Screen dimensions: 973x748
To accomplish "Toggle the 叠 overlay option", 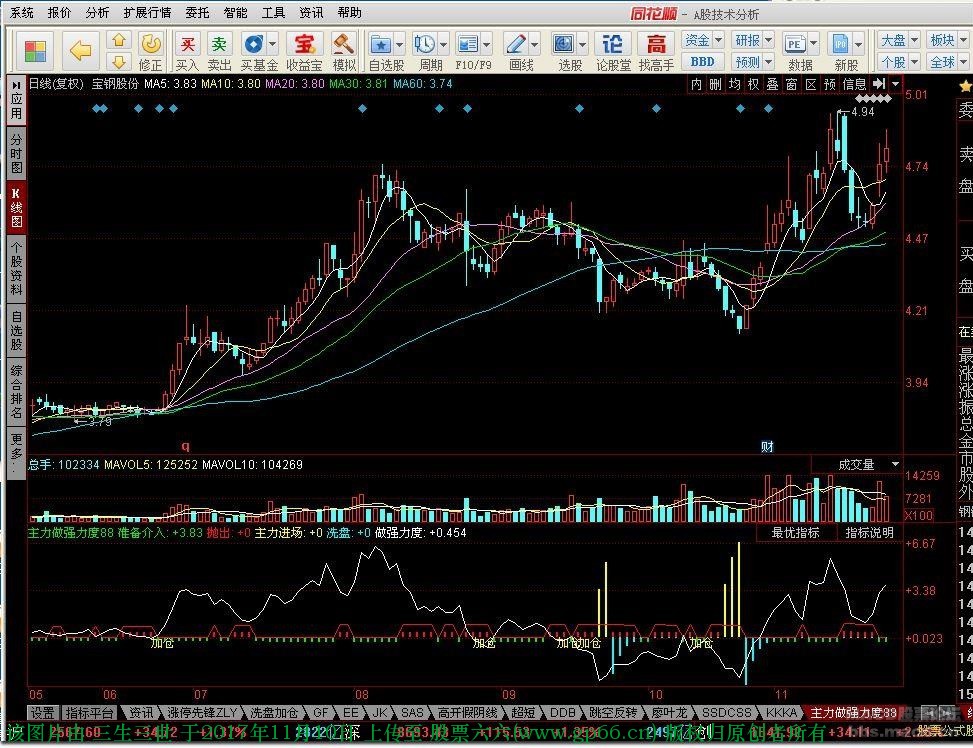I will point(772,85).
